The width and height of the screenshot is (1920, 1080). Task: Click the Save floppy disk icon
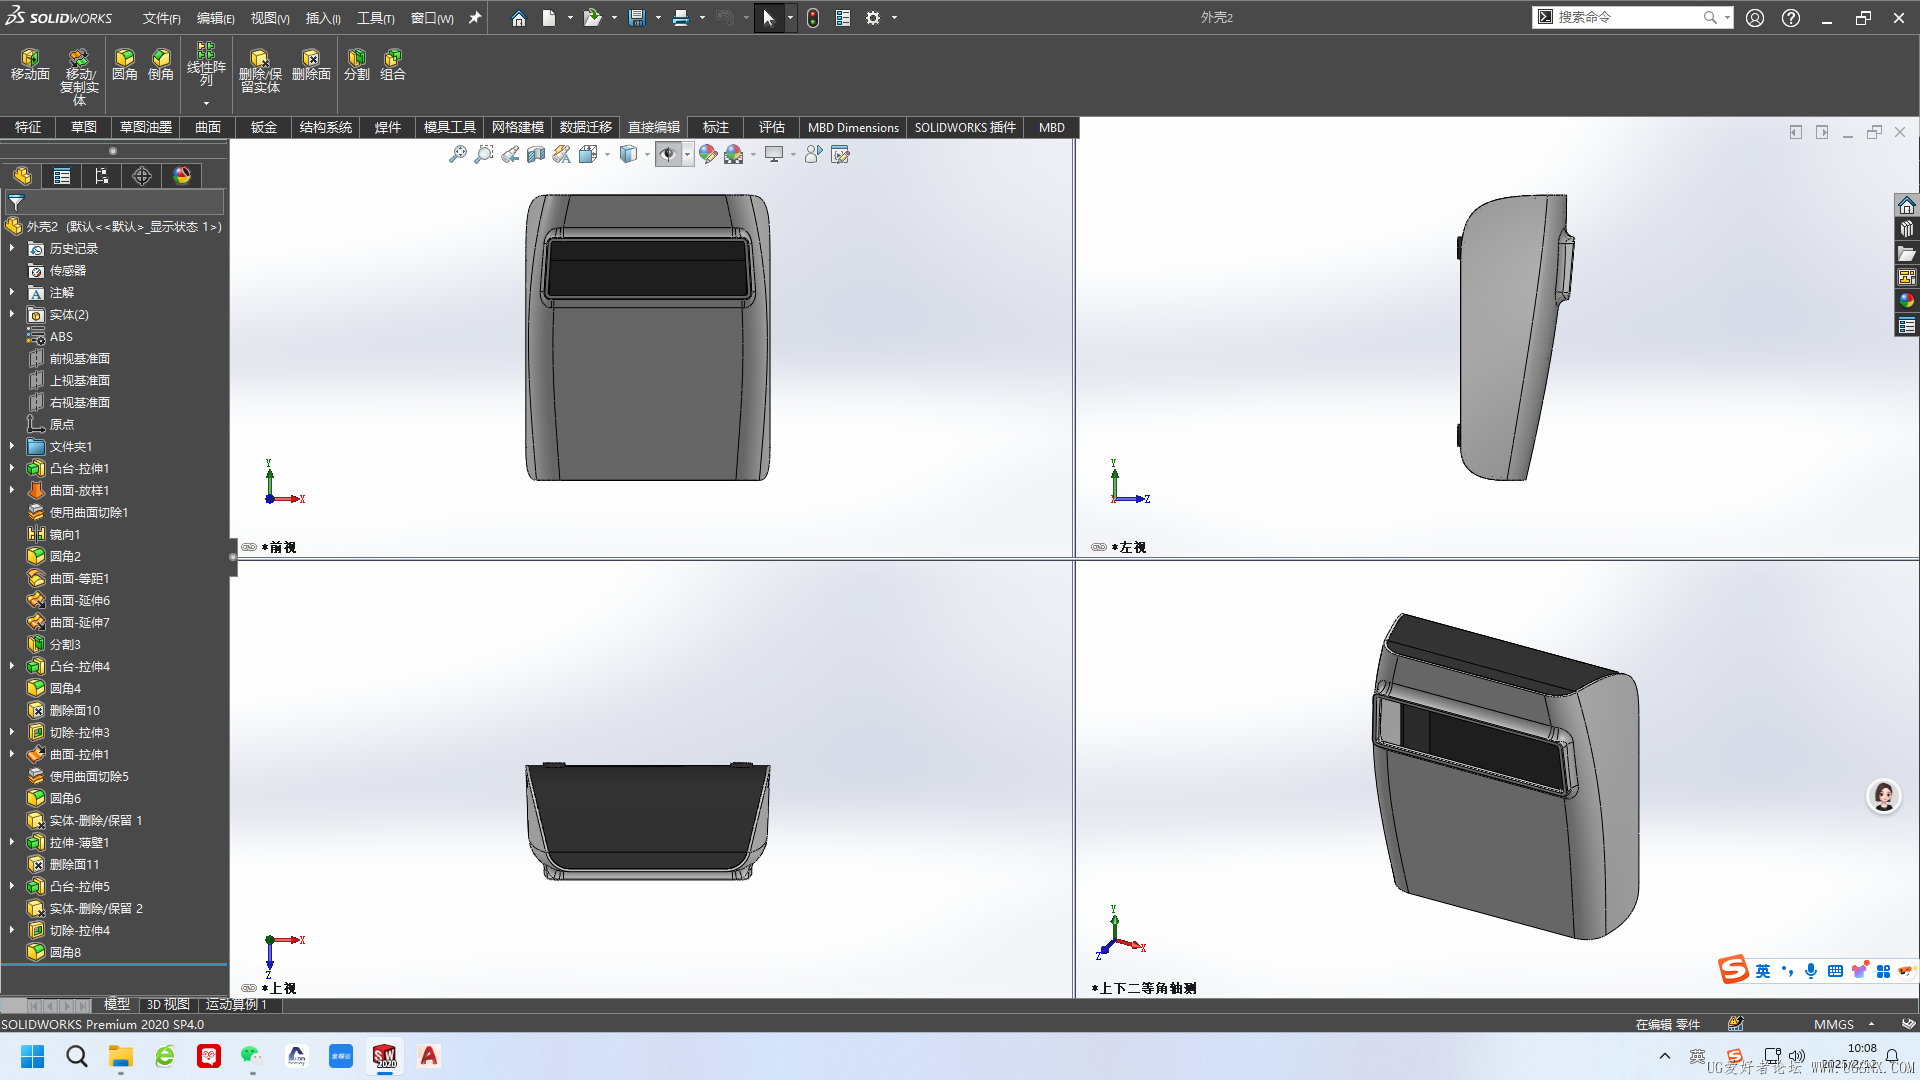point(637,18)
